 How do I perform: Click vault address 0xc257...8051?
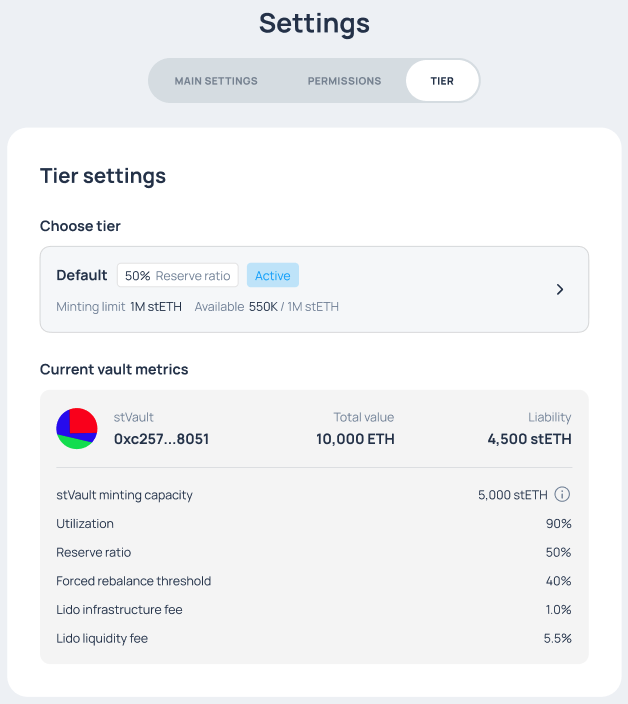(161, 438)
